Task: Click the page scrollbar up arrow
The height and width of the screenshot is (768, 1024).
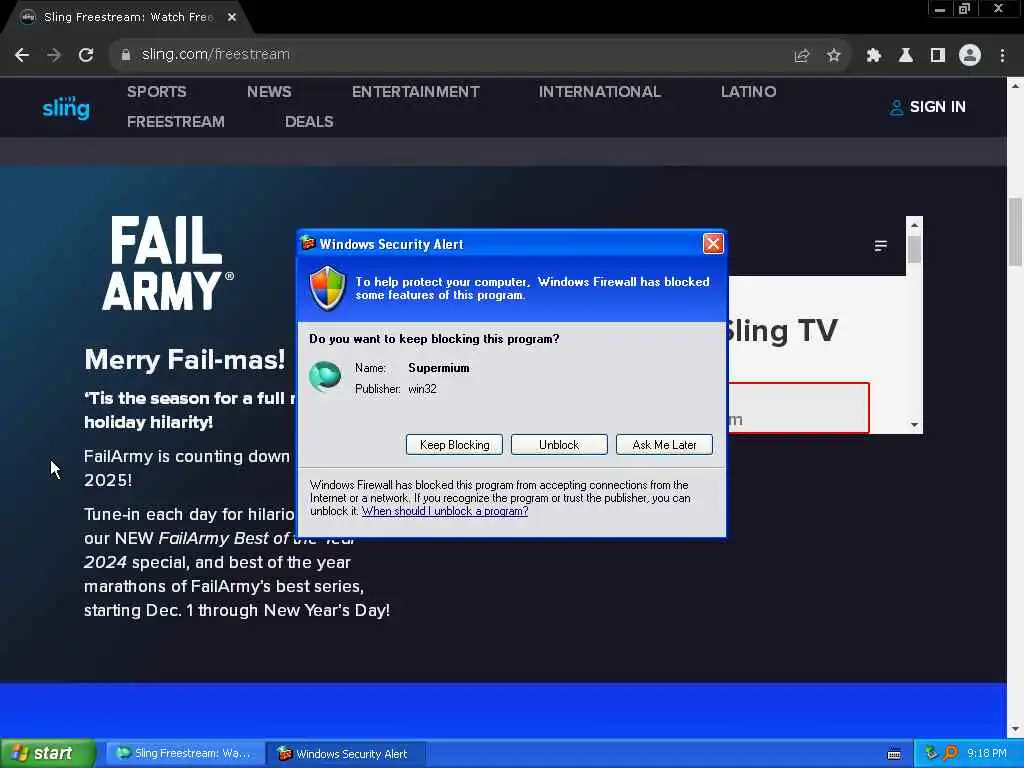Action: pyautogui.click(x=1015, y=86)
